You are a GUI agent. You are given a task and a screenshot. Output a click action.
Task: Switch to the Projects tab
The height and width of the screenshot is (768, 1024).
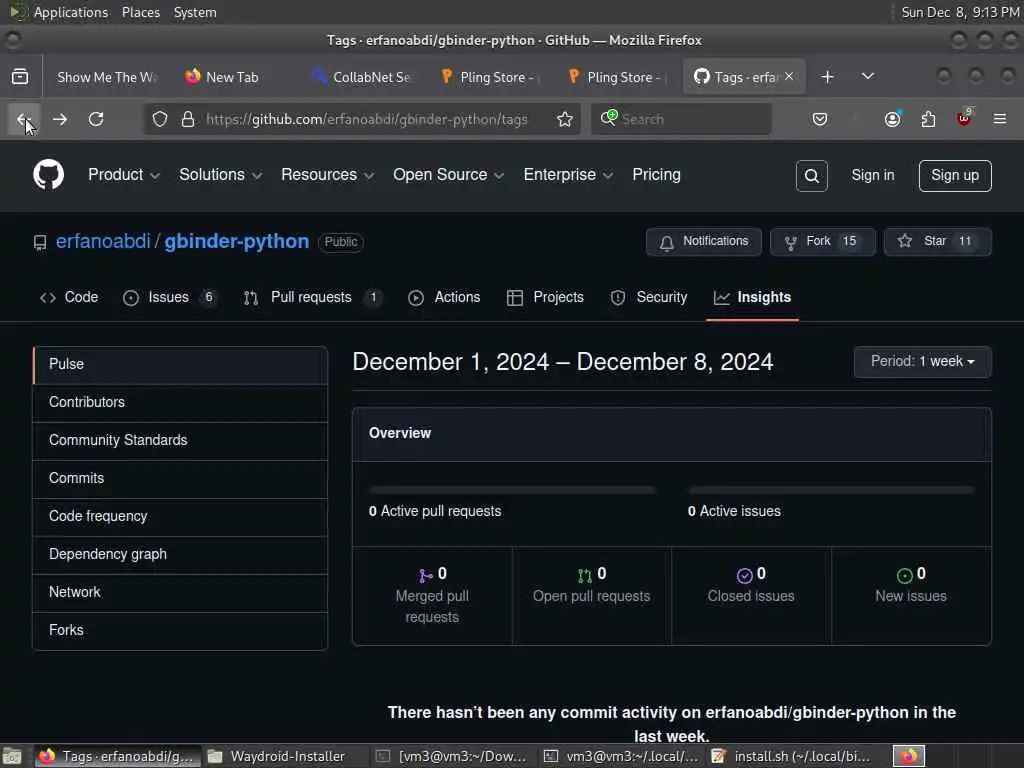coord(545,297)
